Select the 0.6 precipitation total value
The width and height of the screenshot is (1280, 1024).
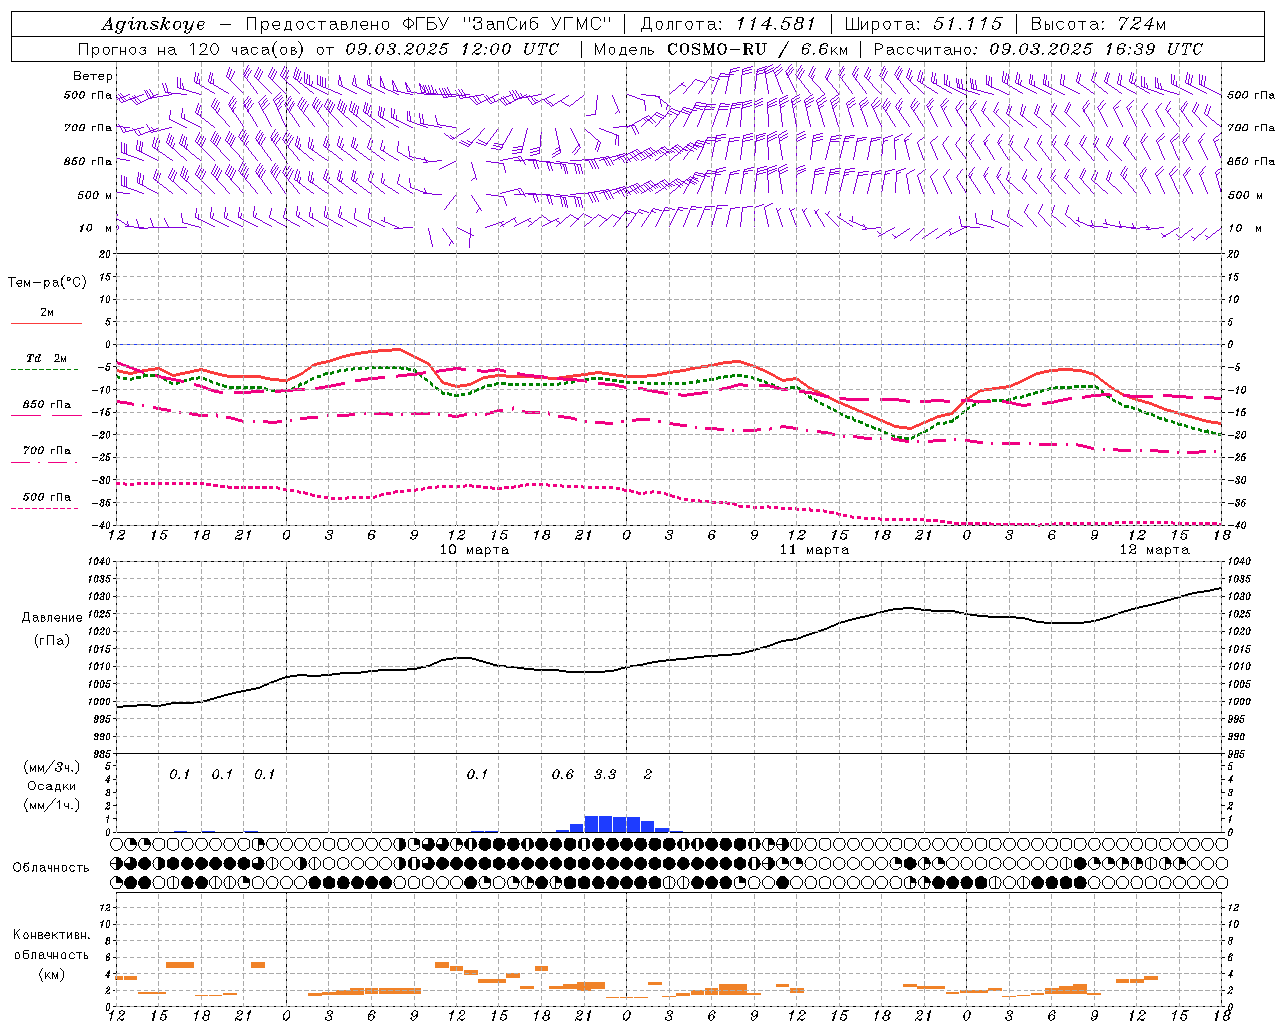pyautogui.click(x=563, y=775)
